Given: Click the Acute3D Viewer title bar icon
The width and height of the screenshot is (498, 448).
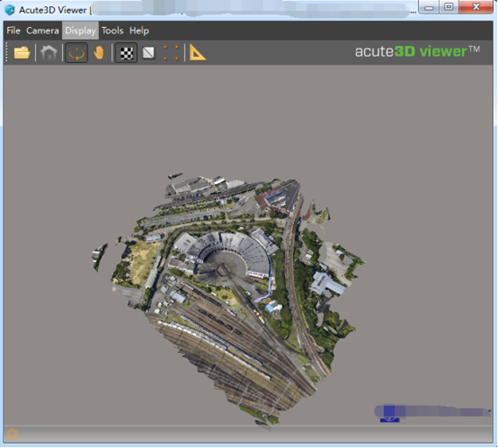Looking at the screenshot, I should 10,10.
